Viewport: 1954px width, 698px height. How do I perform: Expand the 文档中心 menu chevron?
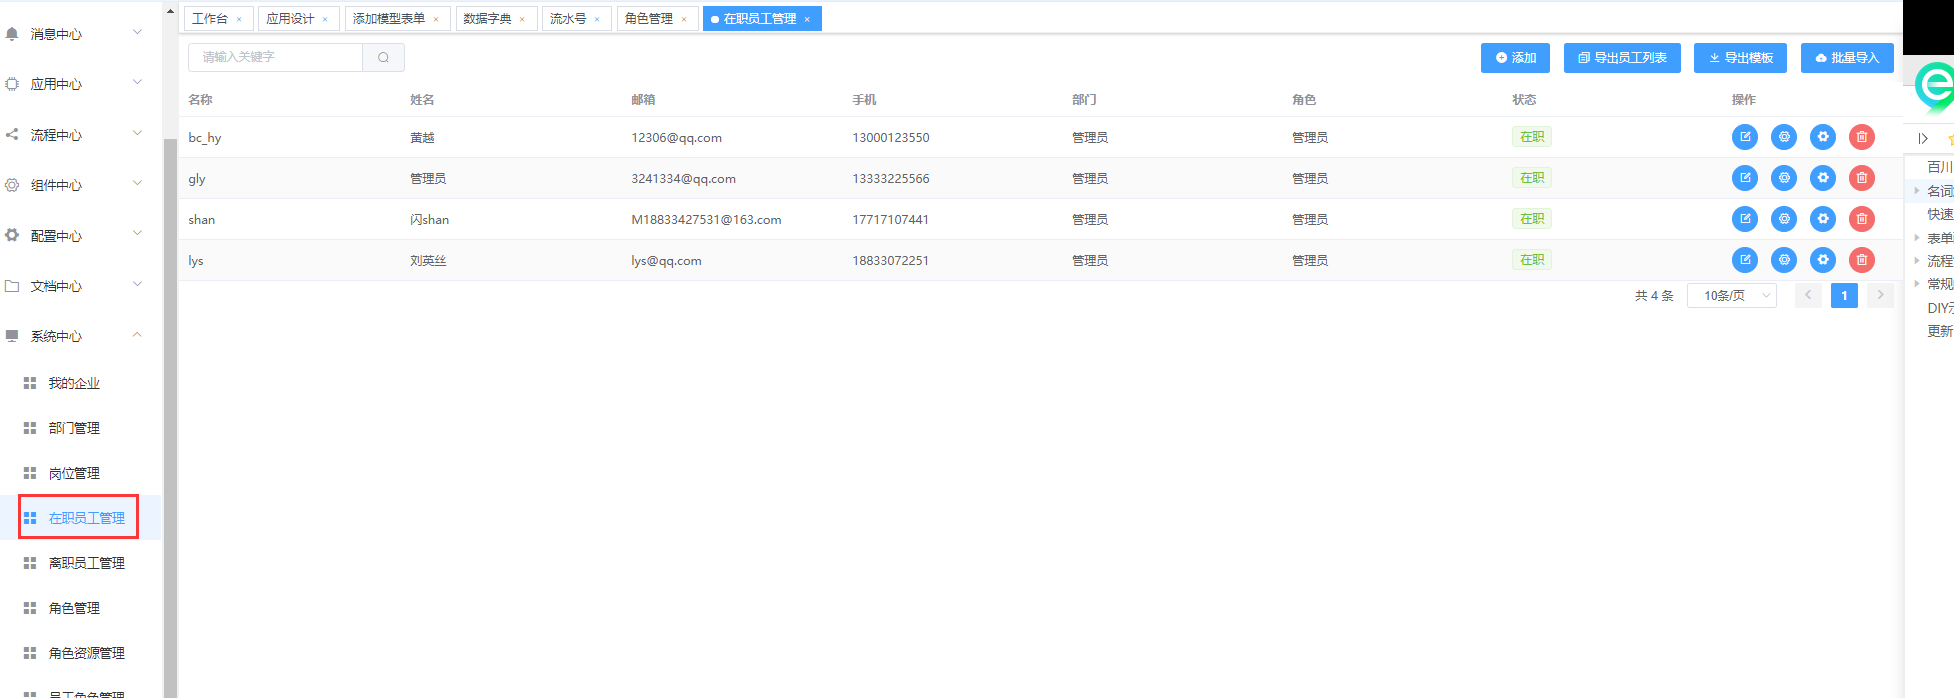(x=137, y=285)
